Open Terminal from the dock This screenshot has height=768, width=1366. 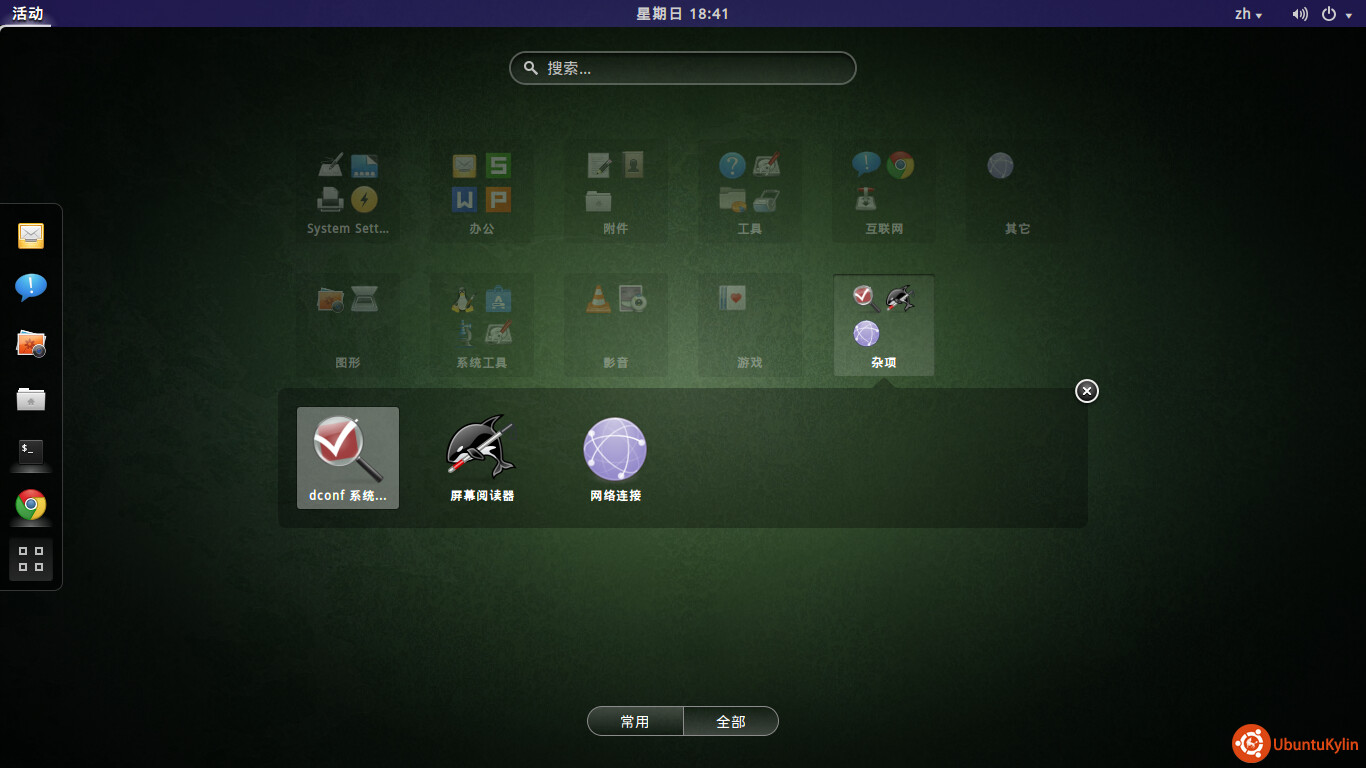31,451
